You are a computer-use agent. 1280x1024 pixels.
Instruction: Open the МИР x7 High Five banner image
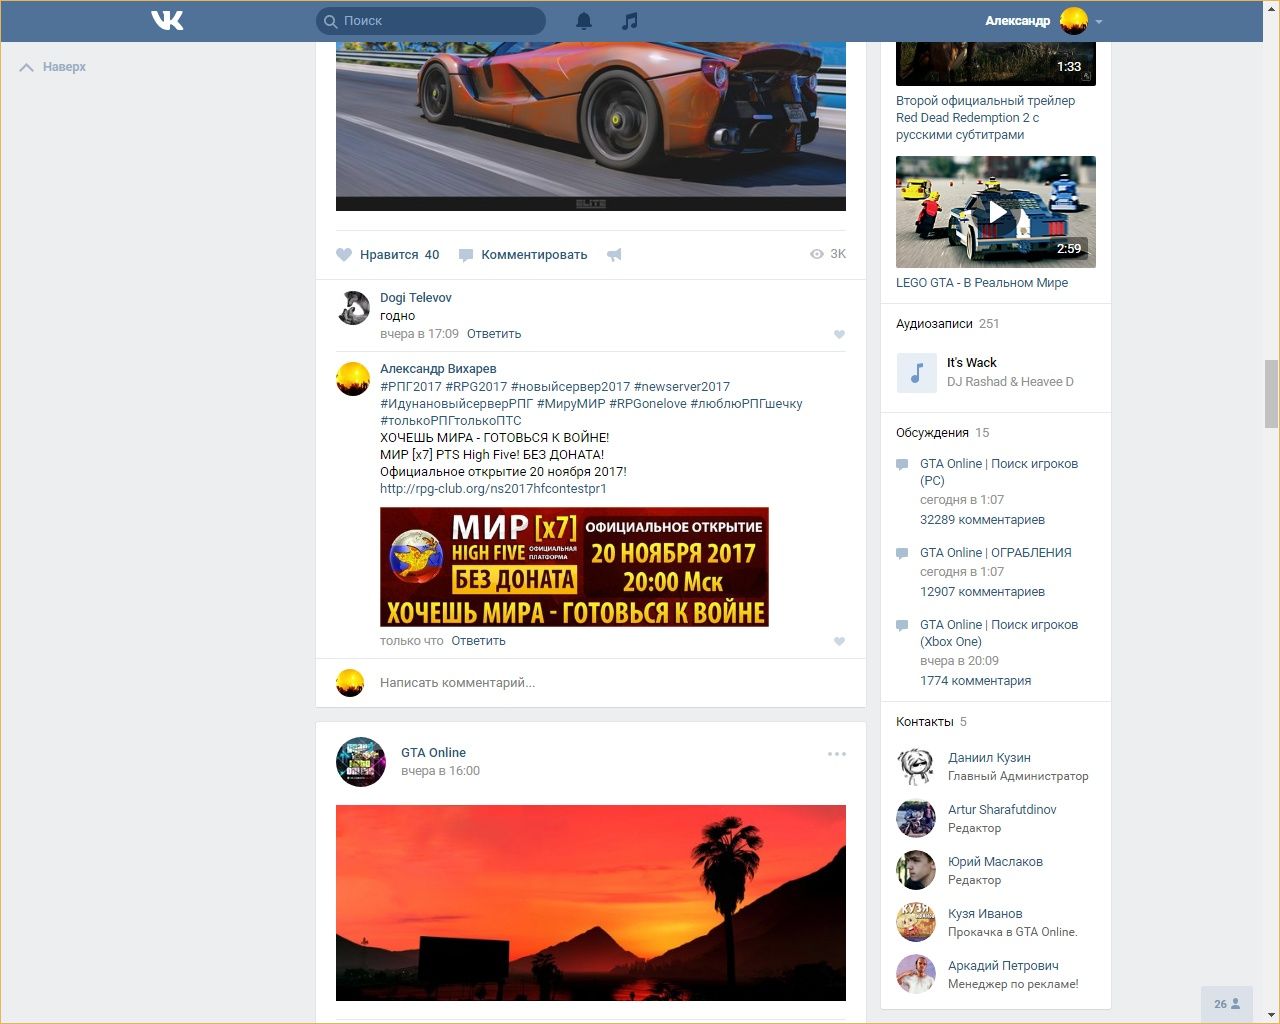coord(574,567)
